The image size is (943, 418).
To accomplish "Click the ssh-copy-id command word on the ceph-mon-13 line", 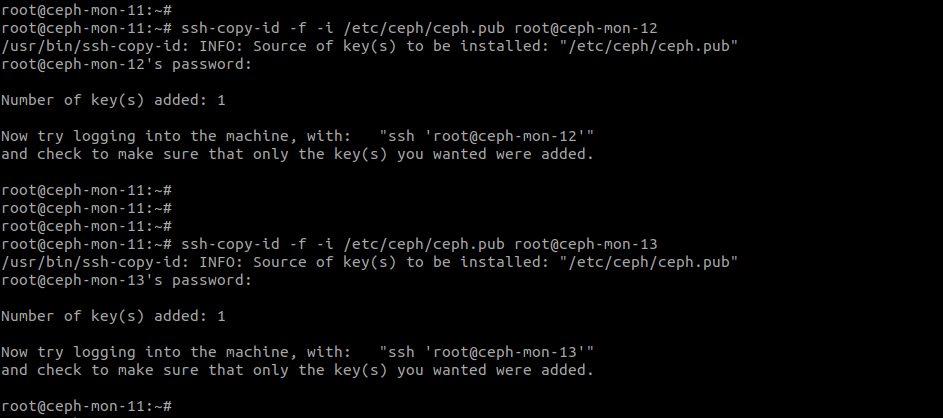I will (230, 244).
